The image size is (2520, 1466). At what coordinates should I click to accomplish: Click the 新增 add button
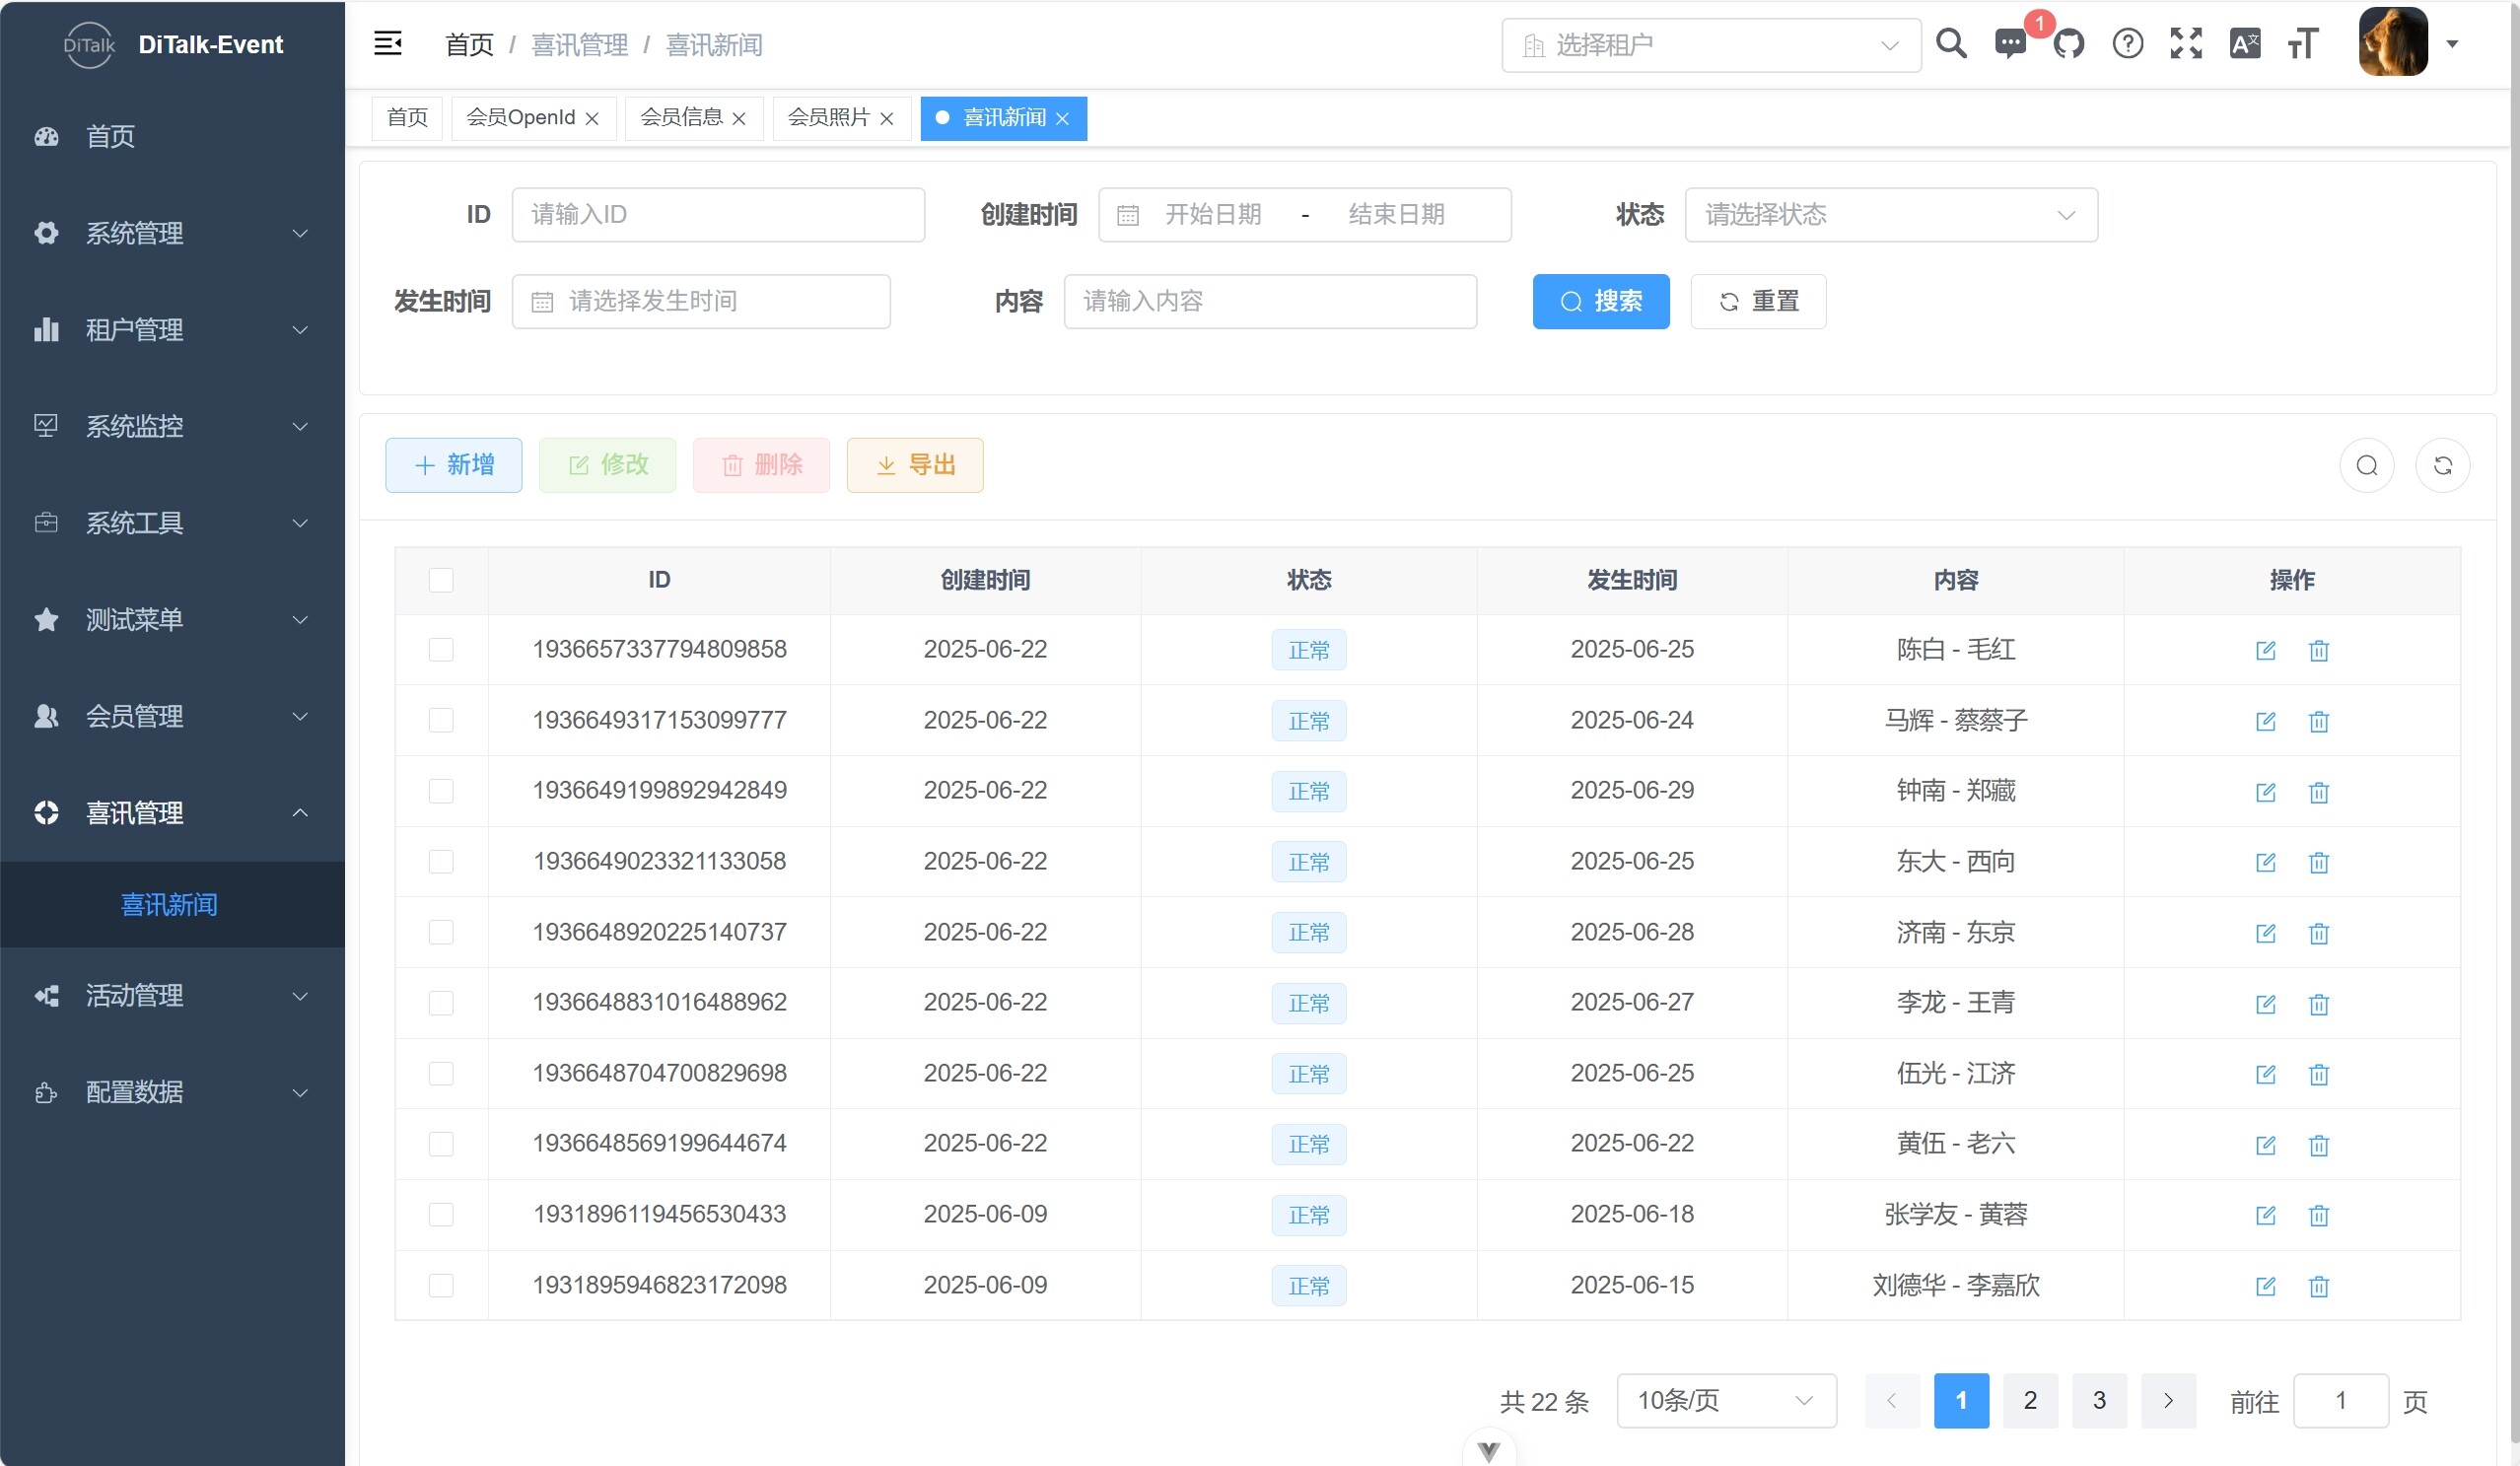(453, 466)
